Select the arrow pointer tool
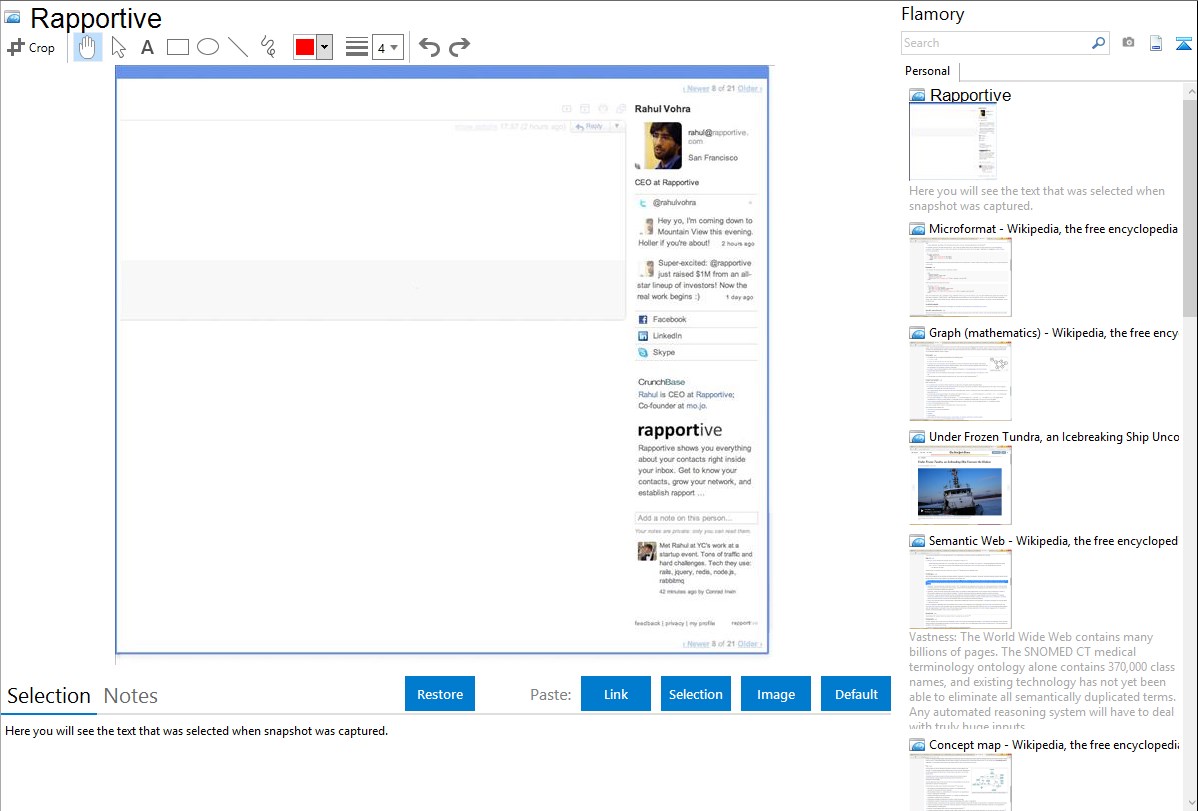The height and width of the screenshot is (811, 1198). tap(118, 47)
